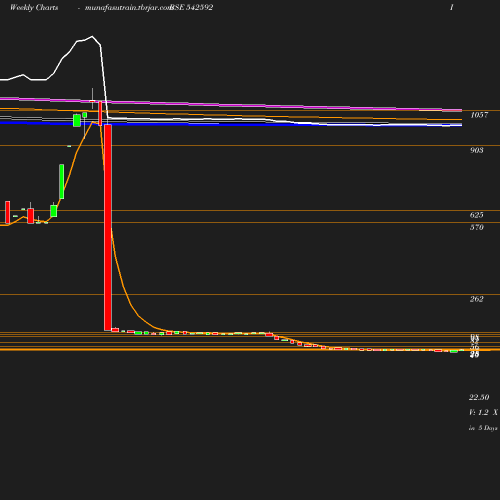The image size is (500, 500).
Task: Click the 625 price level label
Action: 477,215
